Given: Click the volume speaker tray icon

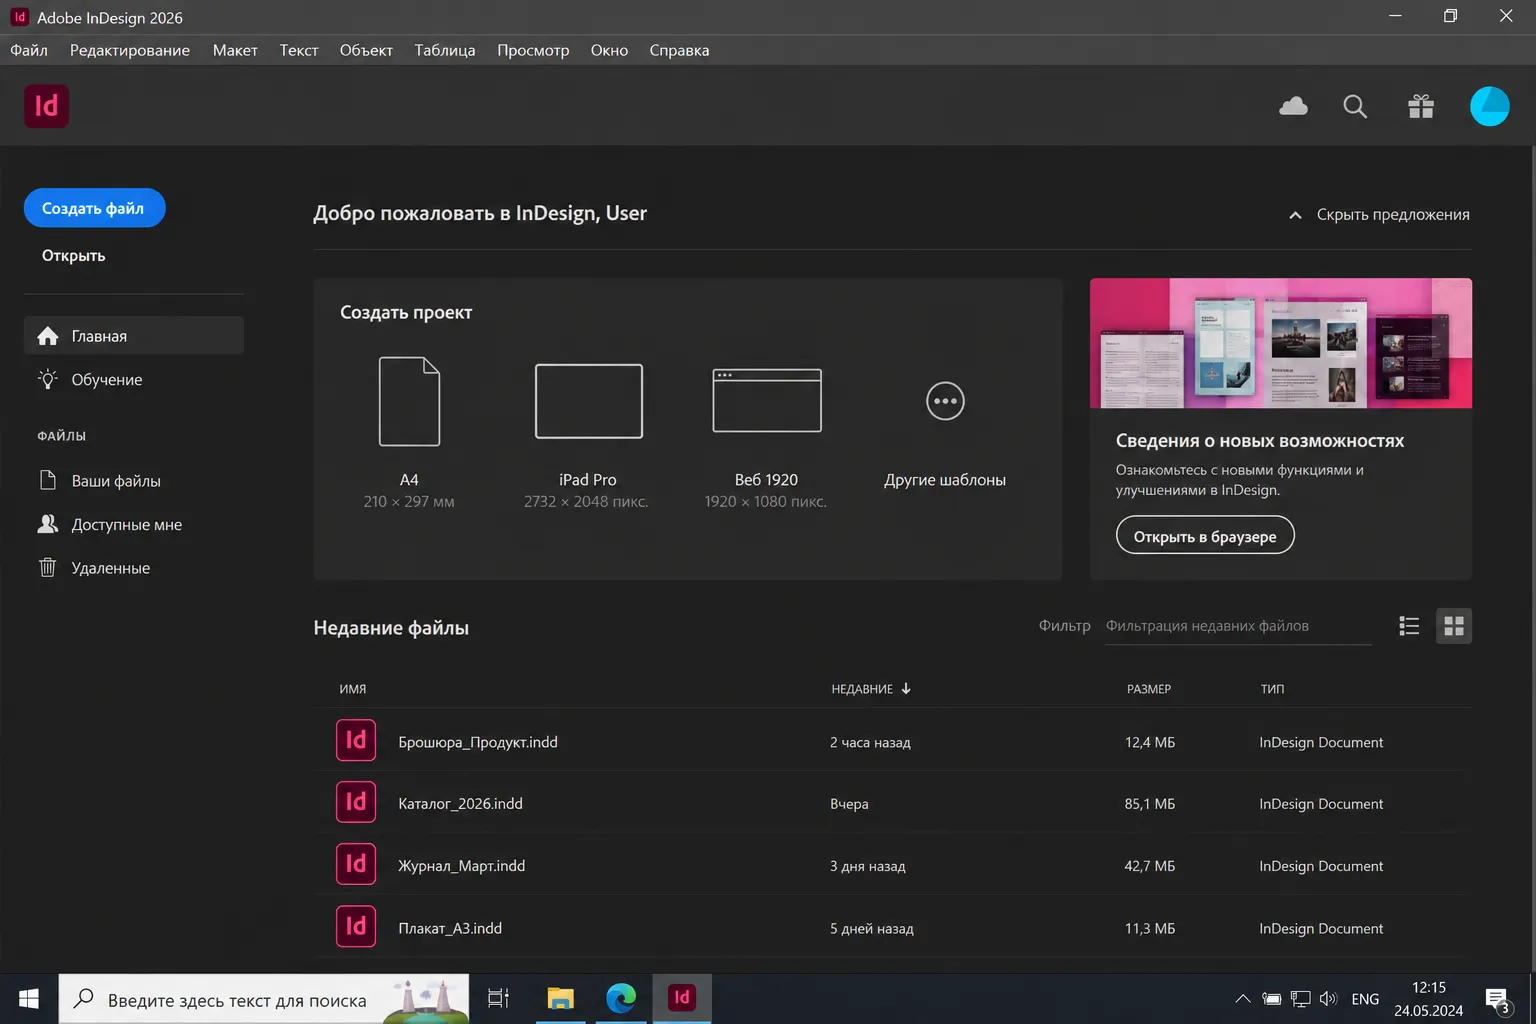Looking at the screenshot, I should [1328, 998].
